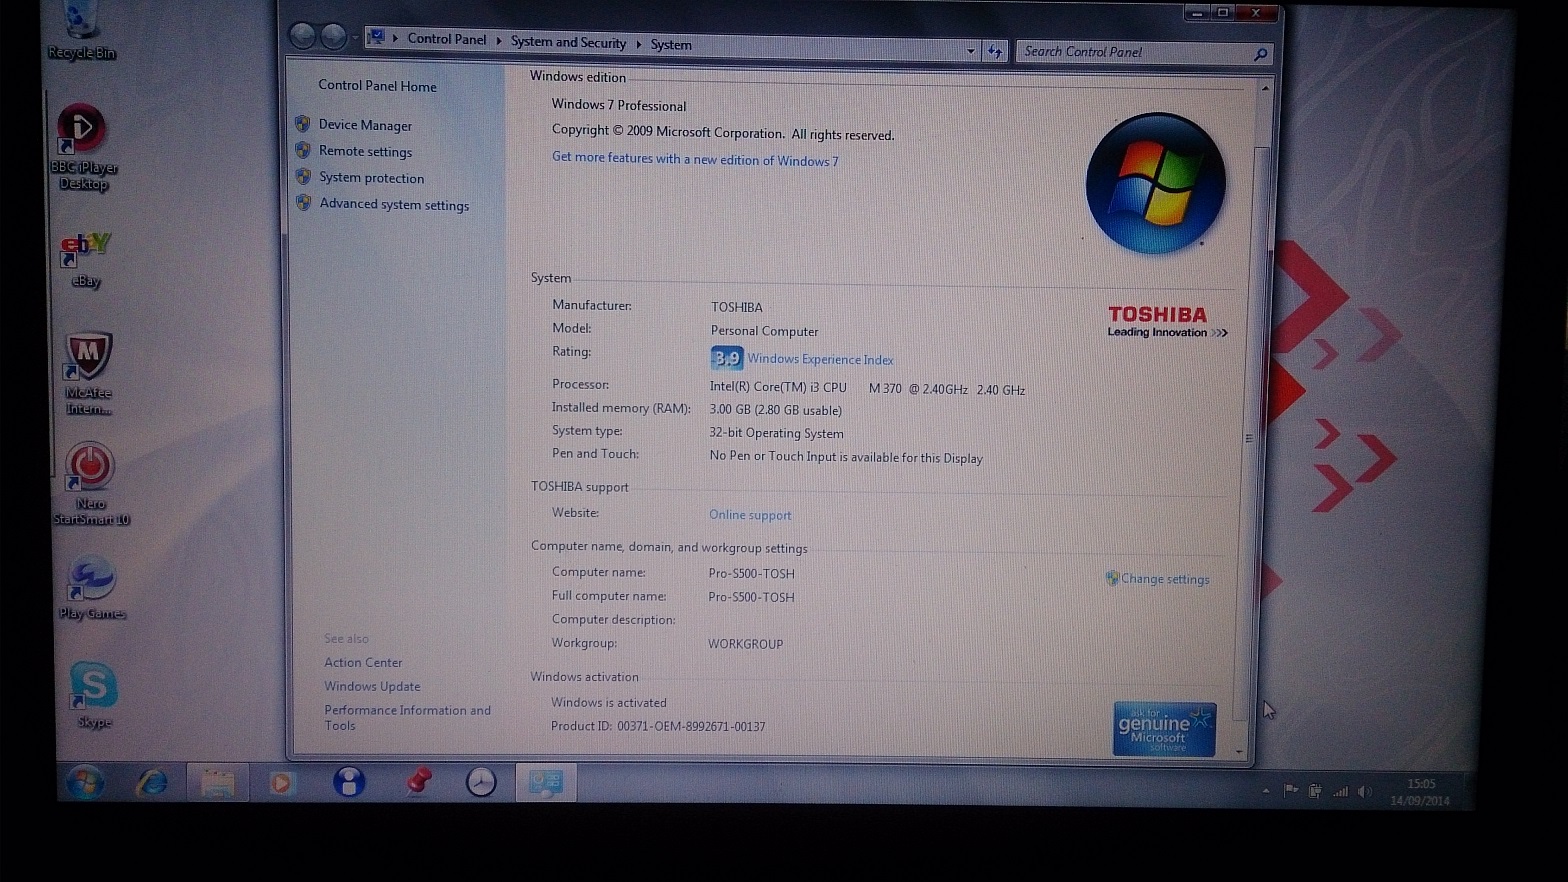Select BBC iPlayer Desktop icon
Screen dimensions: 1568x882
click(82, 147)
